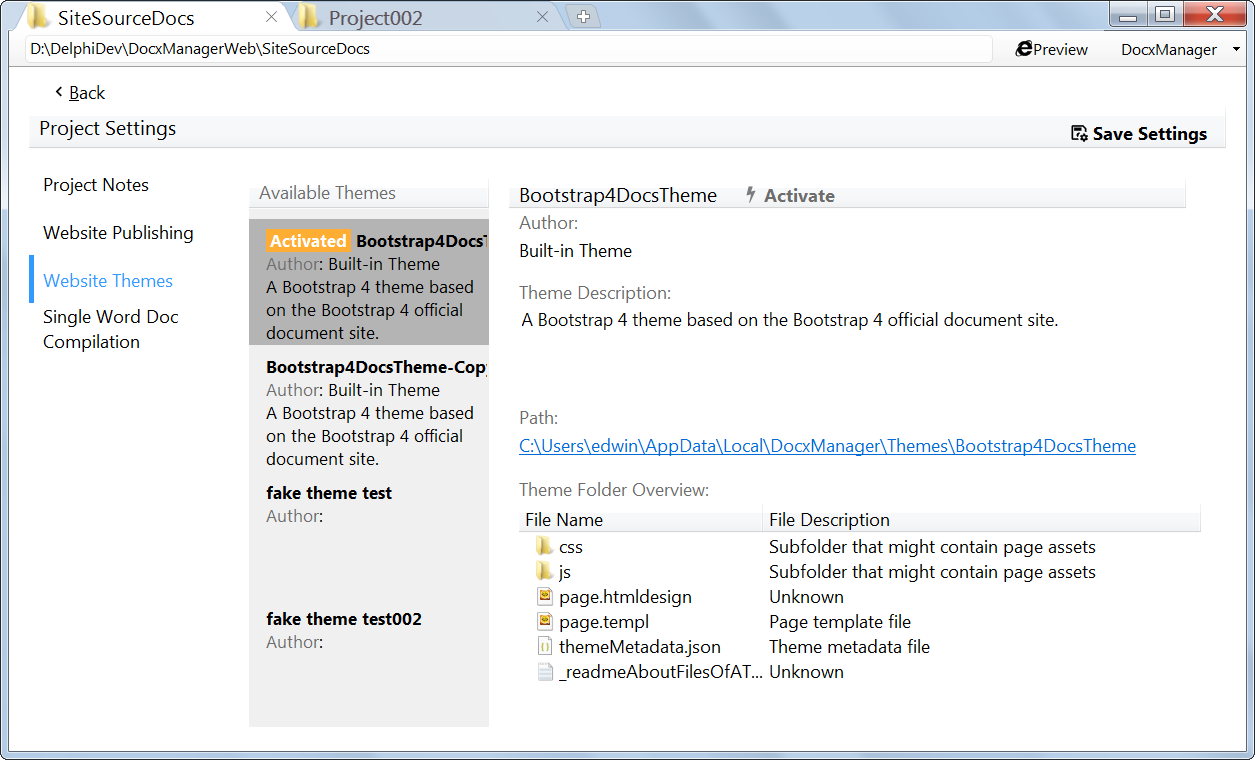Click the SiteSourceDocs tab folder icon
This screenshot has width=1255, height=760.
(37, 16)
